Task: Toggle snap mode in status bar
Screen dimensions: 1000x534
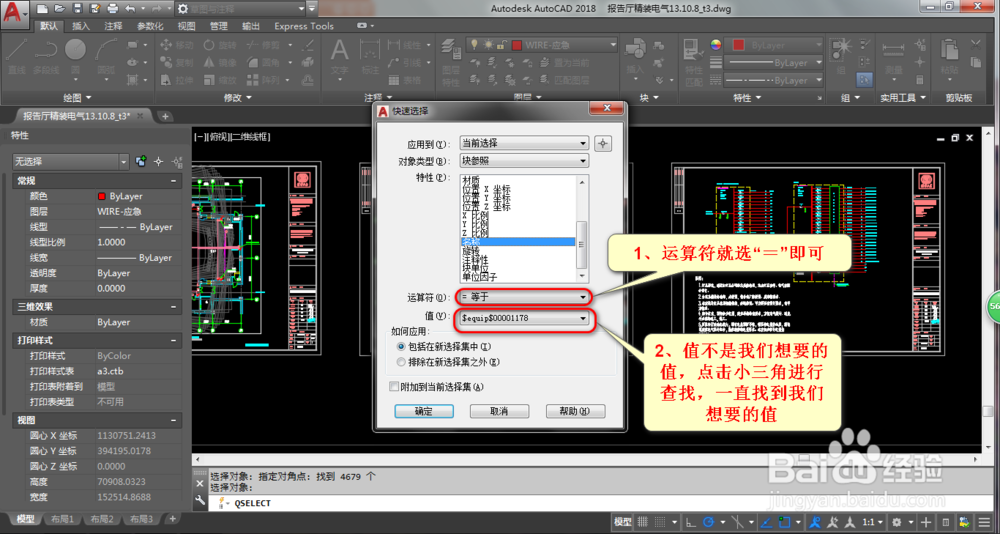Action: pos(661,521)
